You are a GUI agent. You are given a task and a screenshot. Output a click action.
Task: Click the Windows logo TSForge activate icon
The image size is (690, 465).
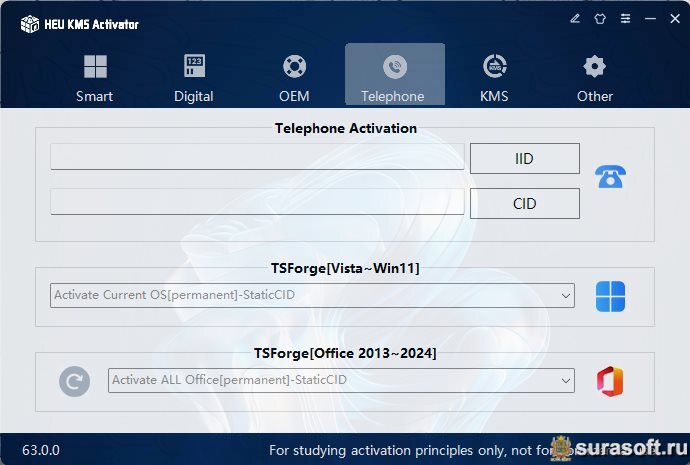[x=610, y=296]
